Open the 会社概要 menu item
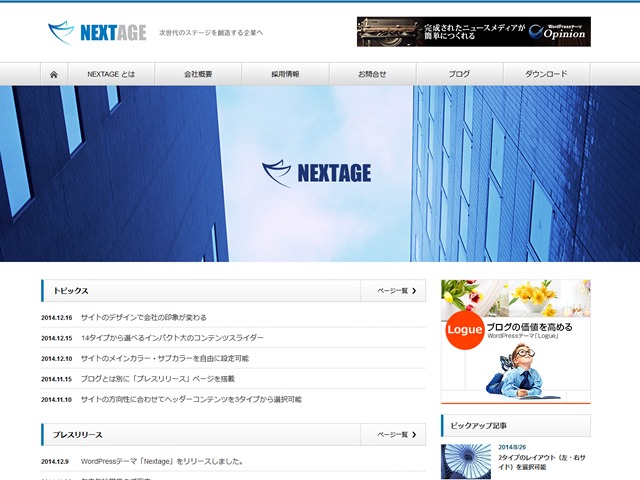 click(x=198, y=74)
